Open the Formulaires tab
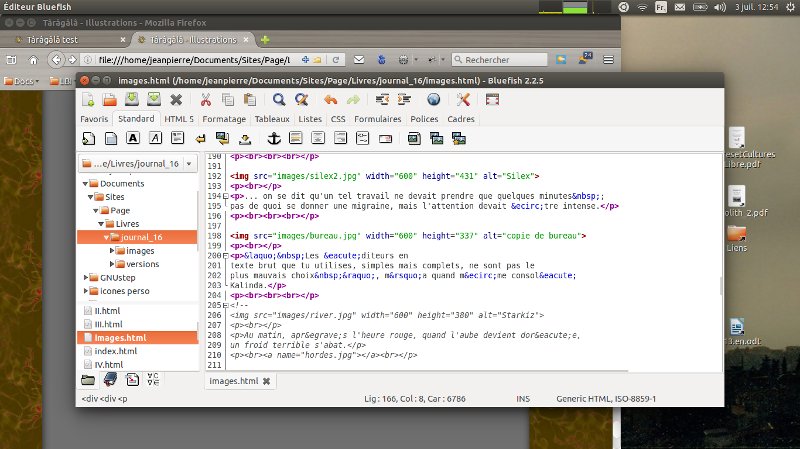The width and height of the screenshot is (800, 449). point(378,119)
